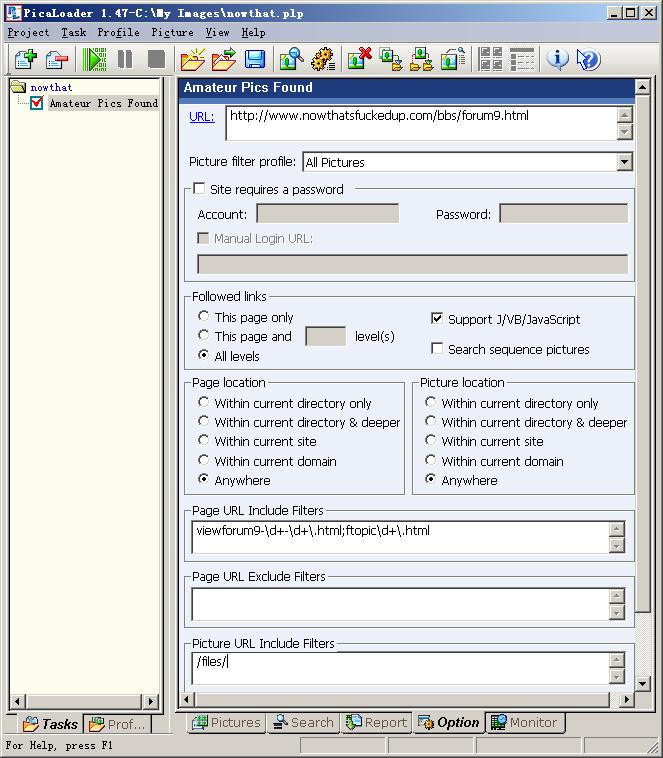This screenshot has height=758, width=663.
Task: Click the URL: hyperlink label
Action: coord(201,117)
